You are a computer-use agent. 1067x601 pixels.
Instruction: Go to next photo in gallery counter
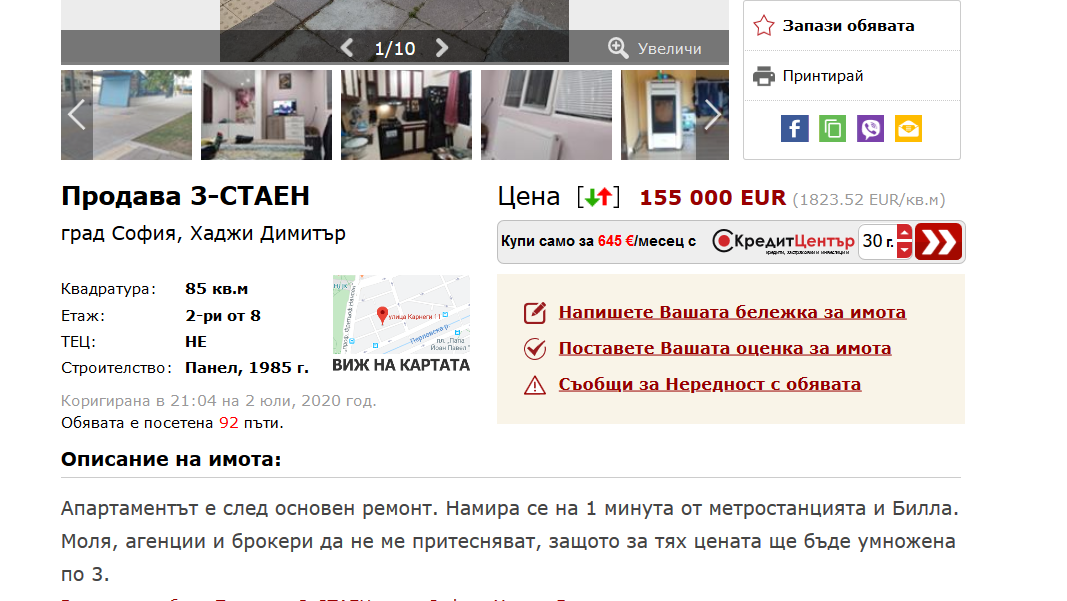click(442, 48)
